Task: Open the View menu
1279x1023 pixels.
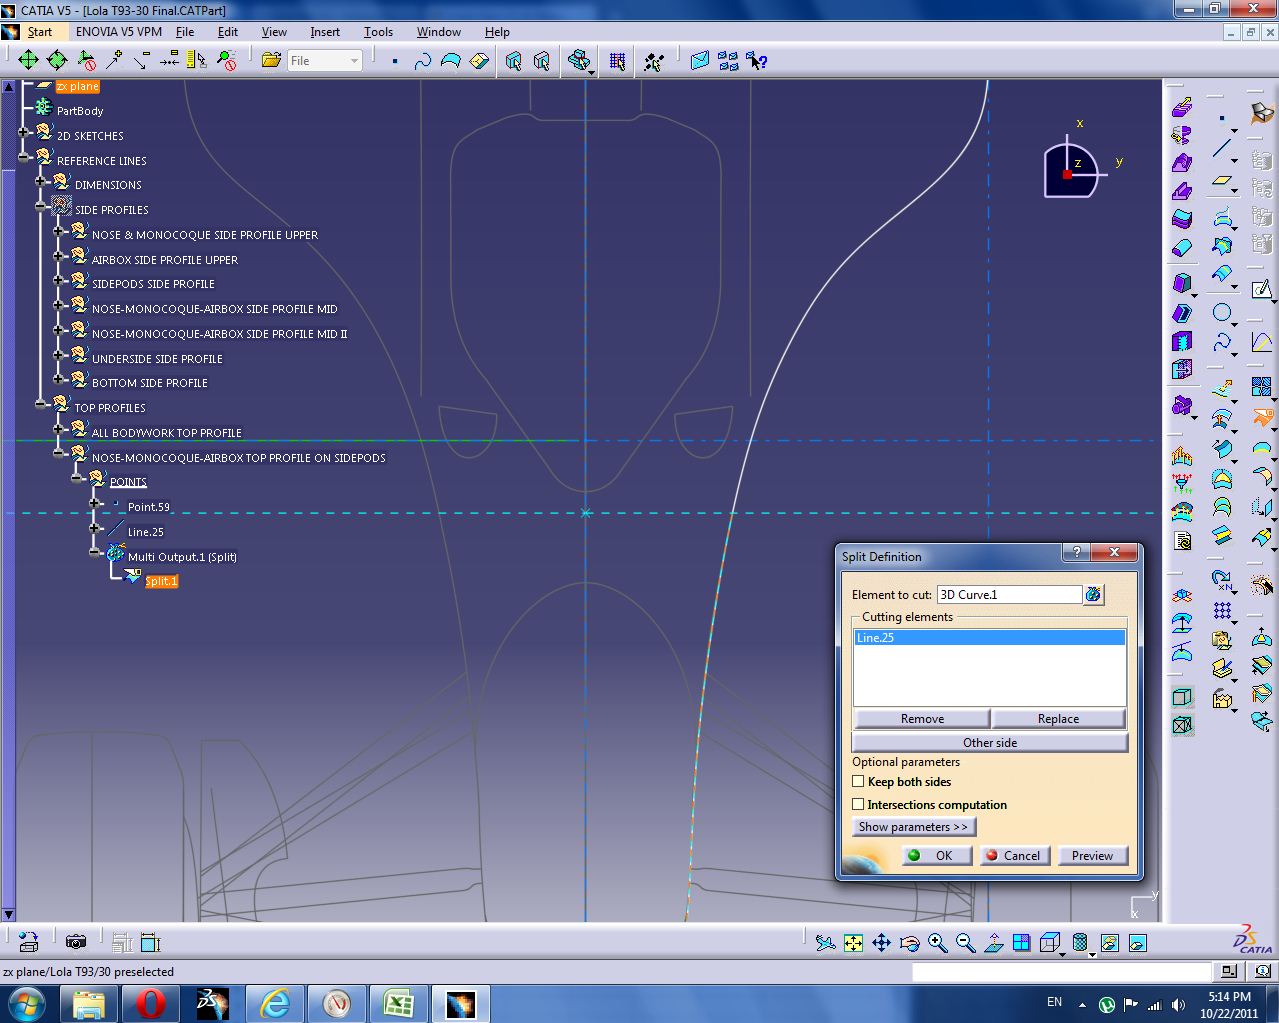Action: 274,32
